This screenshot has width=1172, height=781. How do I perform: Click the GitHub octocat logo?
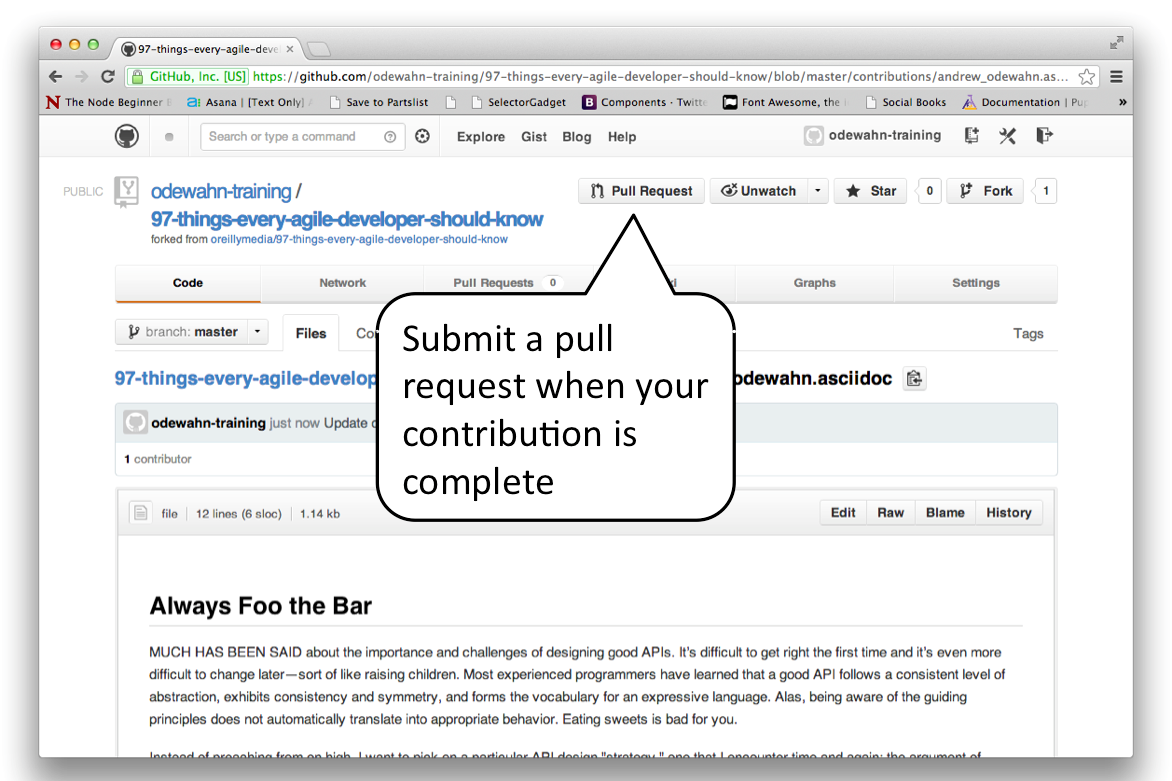point(127,135)
